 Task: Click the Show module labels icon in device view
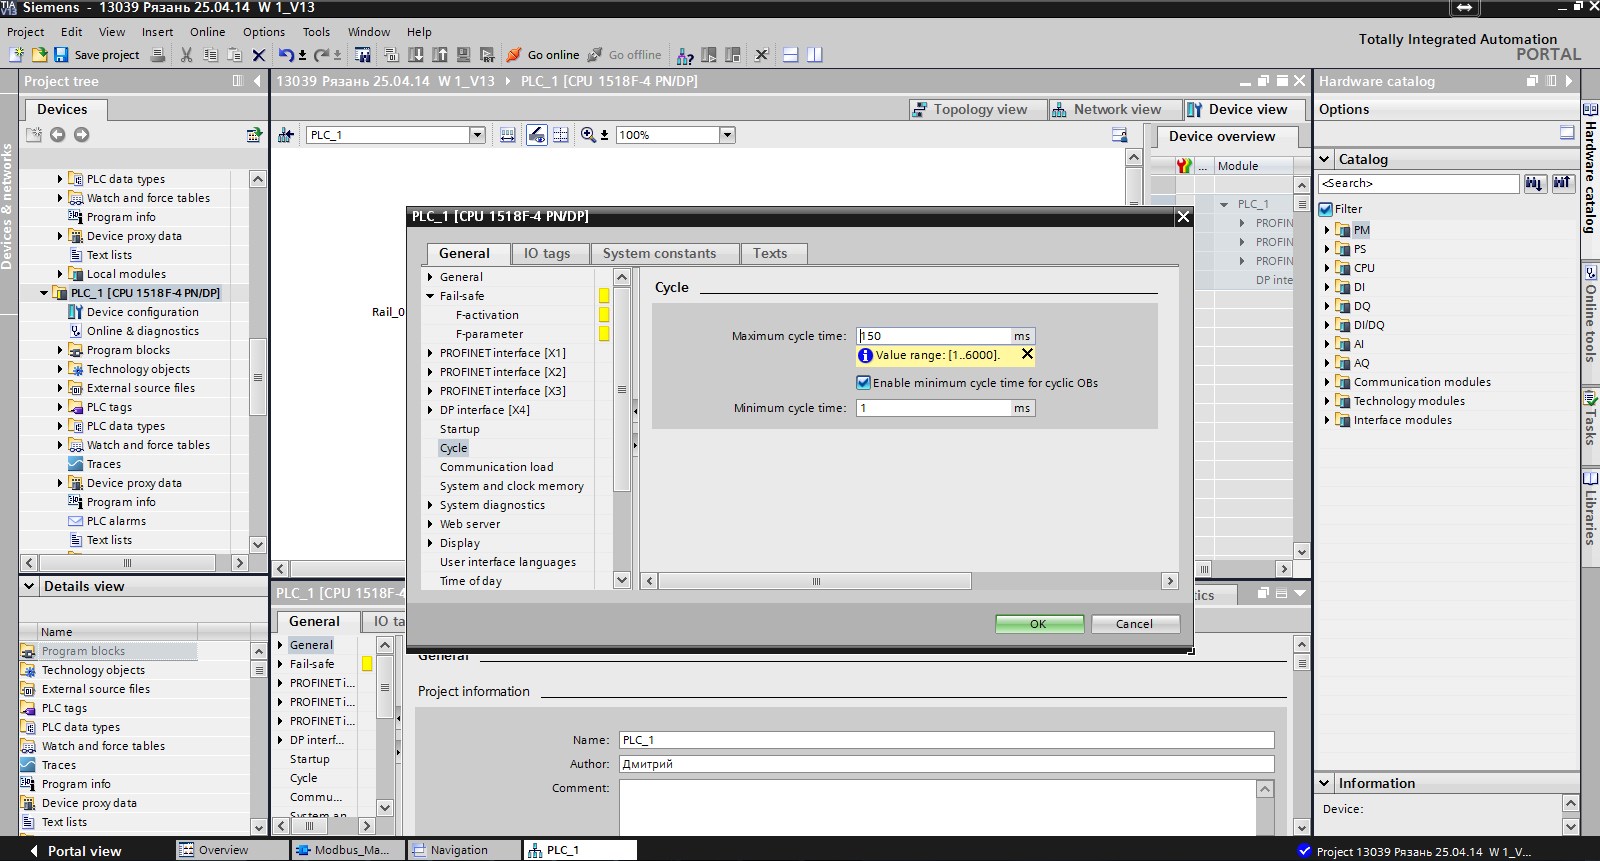pos(507,134)
